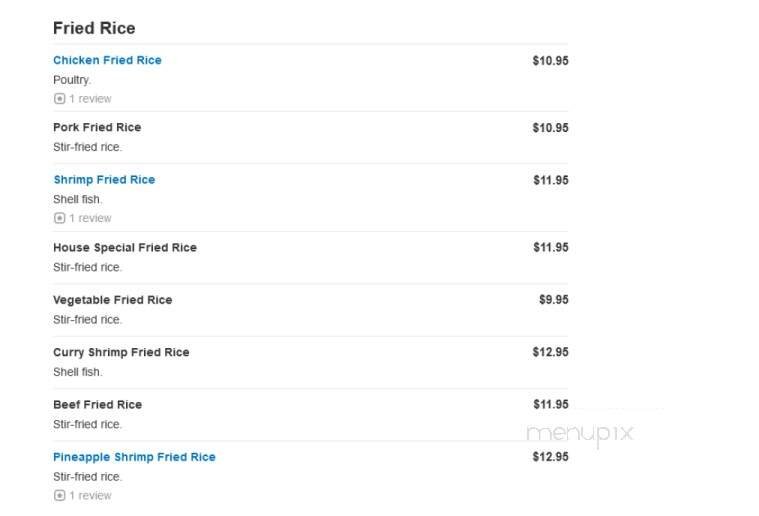Click review icon under Chicken Fried Rice
The image size is (759, 516).
(59, 99)
